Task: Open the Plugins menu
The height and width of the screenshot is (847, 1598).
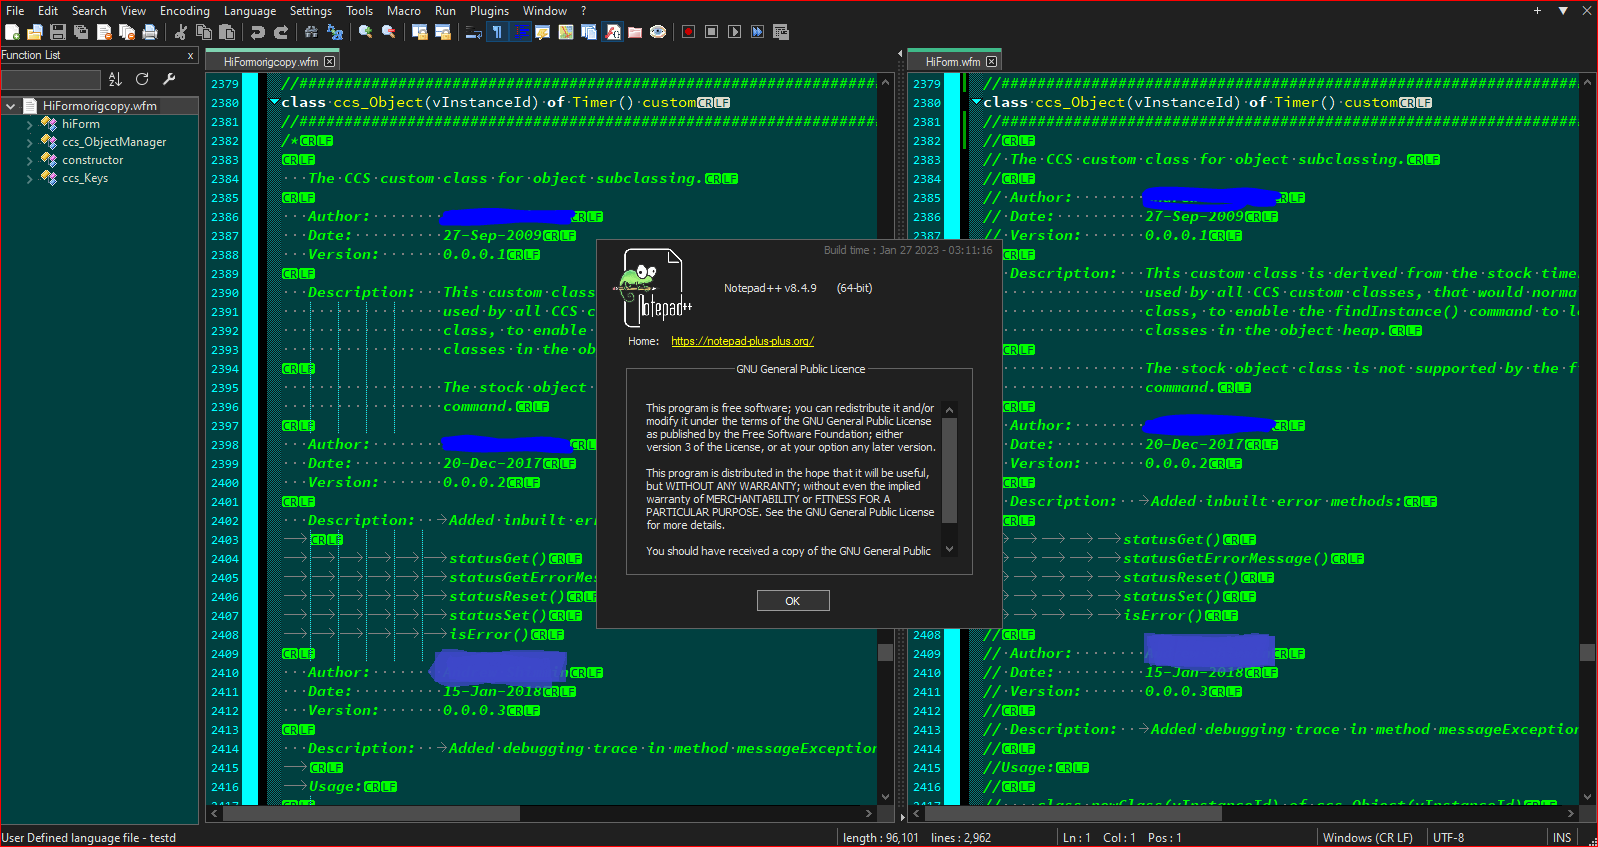Action: [489, 11]
